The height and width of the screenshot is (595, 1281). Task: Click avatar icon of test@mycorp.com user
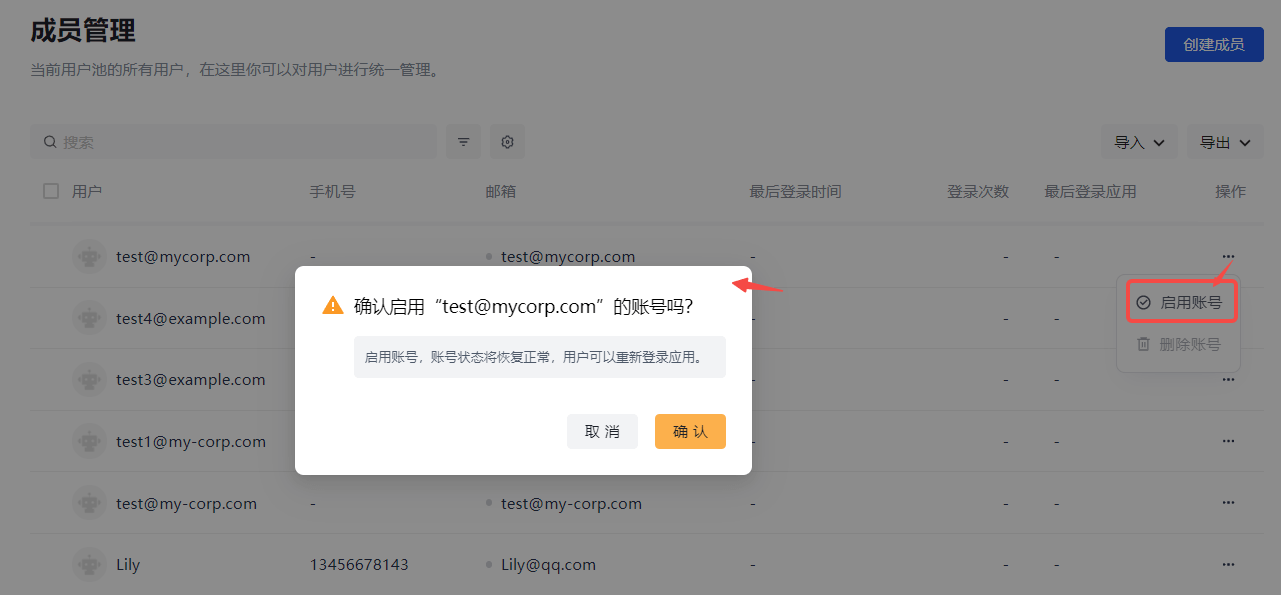(x=89, y=257)
